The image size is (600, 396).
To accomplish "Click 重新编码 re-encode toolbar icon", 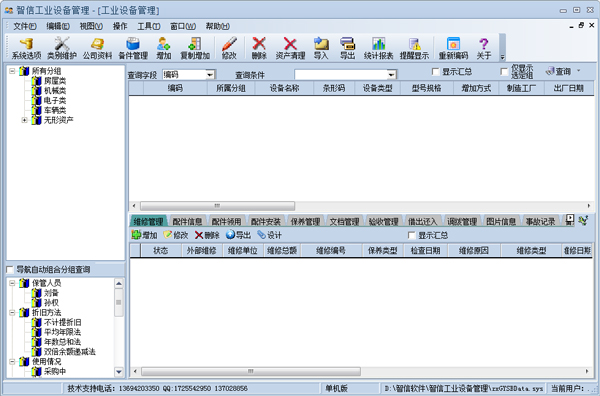I will click(x=453, y=48).
